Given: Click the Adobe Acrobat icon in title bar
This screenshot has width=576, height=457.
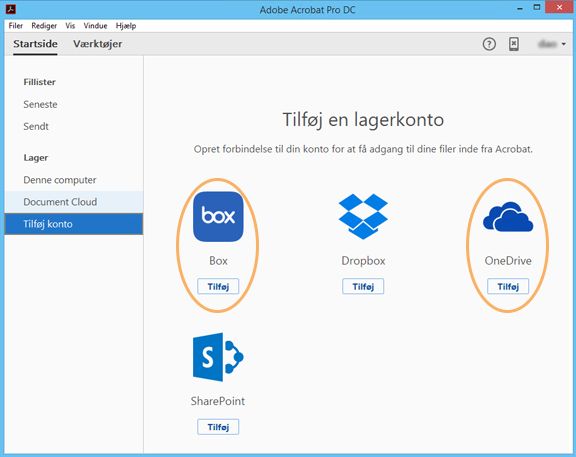Looking at the screenshot, I should (x=11, y=9).
